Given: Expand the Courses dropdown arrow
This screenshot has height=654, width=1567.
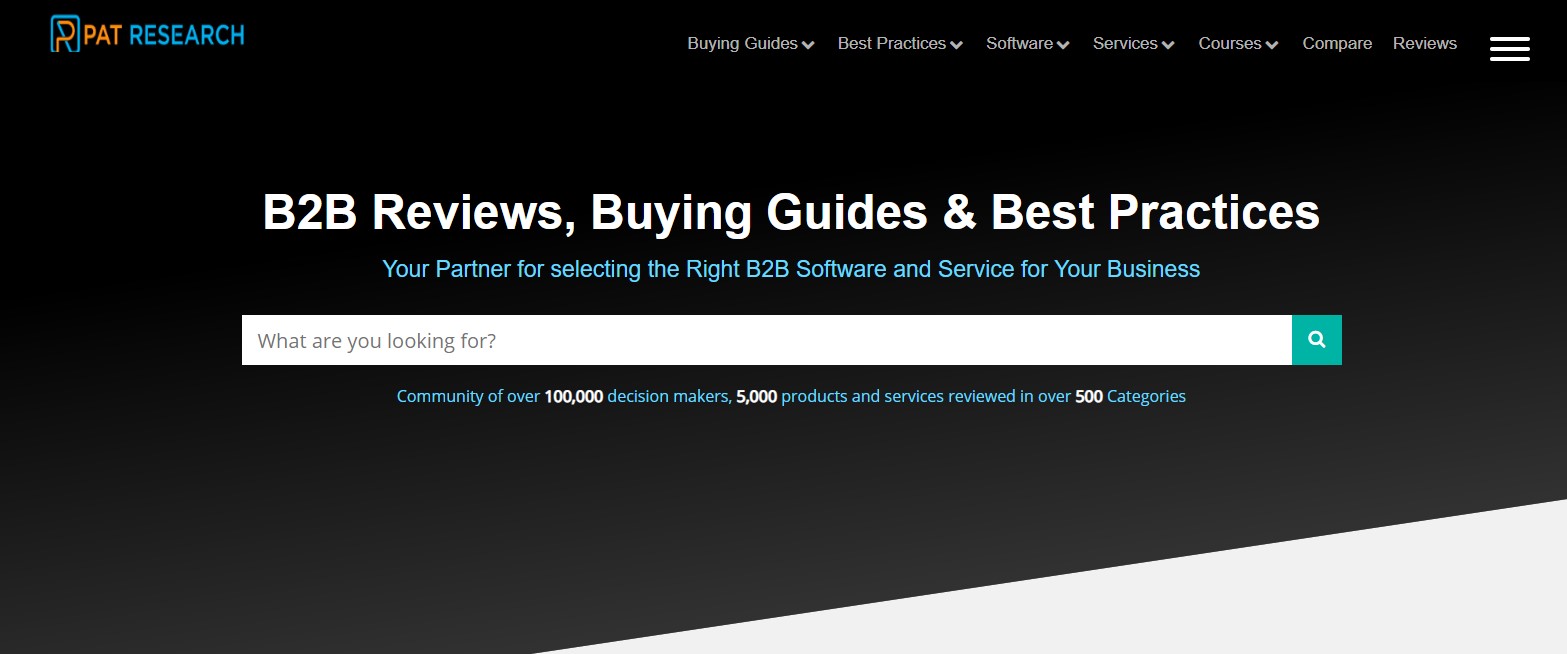Looking at the screenshot, I should pos(1272,45).
